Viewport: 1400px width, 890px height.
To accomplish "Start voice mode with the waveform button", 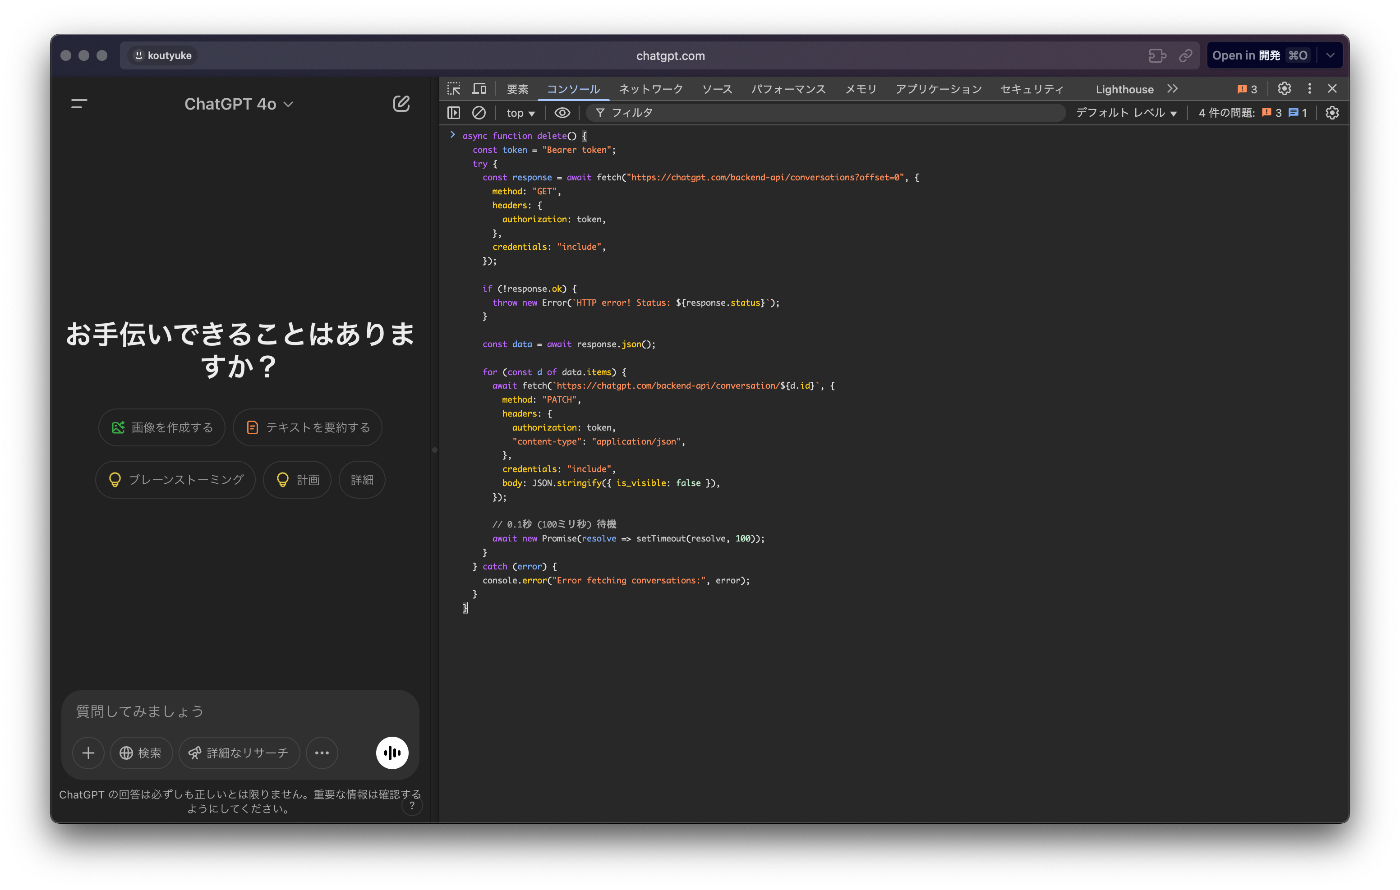I will tap(392, 753).
